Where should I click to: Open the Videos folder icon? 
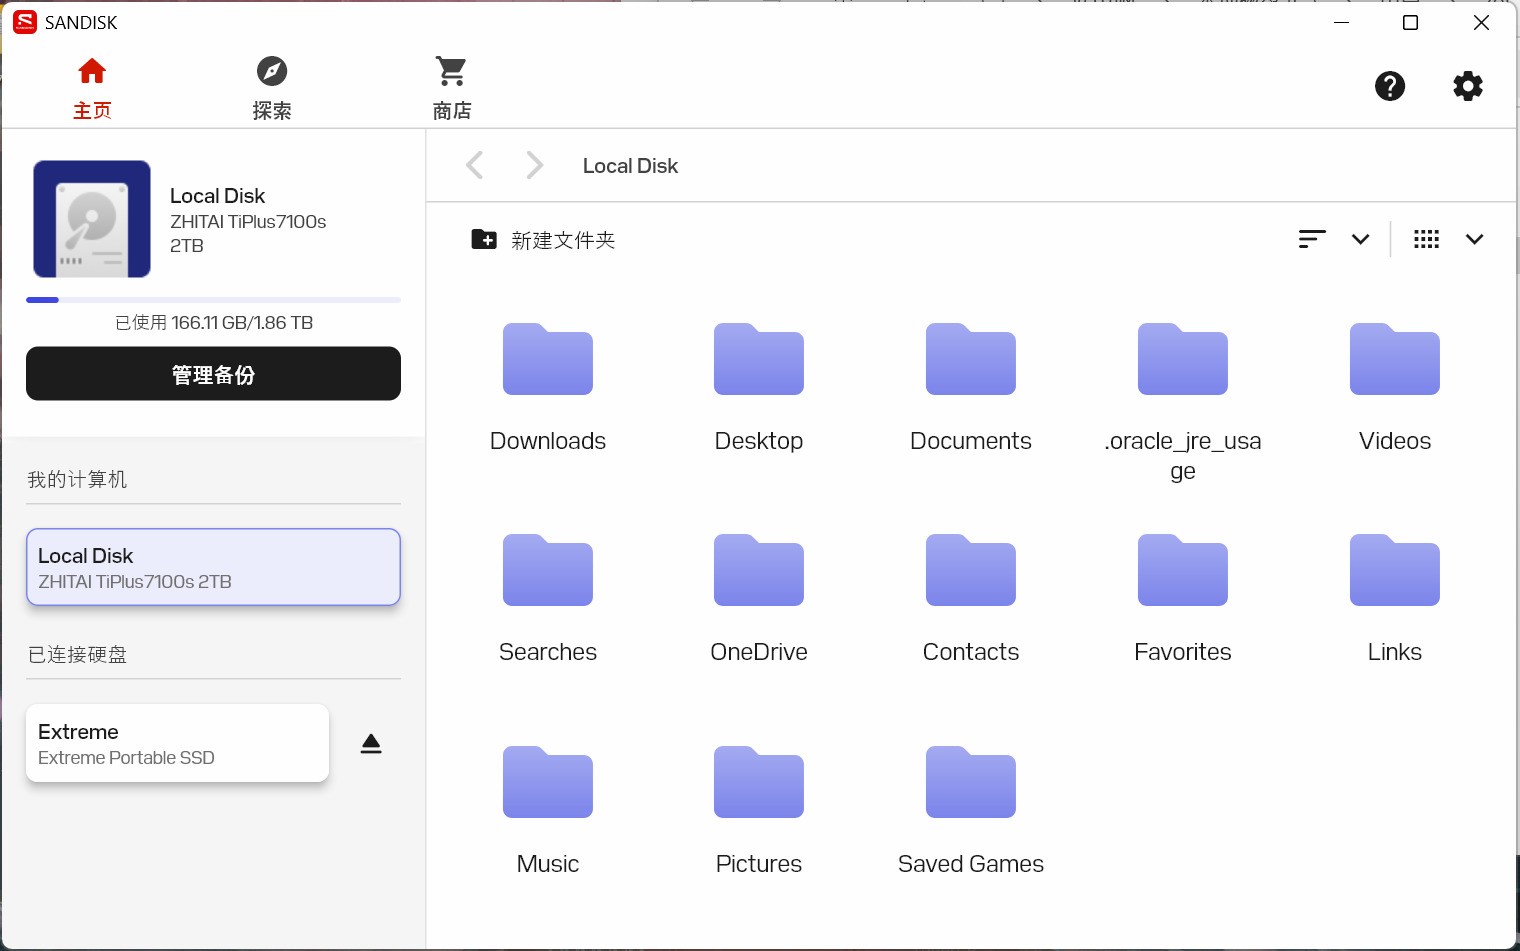click(x=1395, y=359)
